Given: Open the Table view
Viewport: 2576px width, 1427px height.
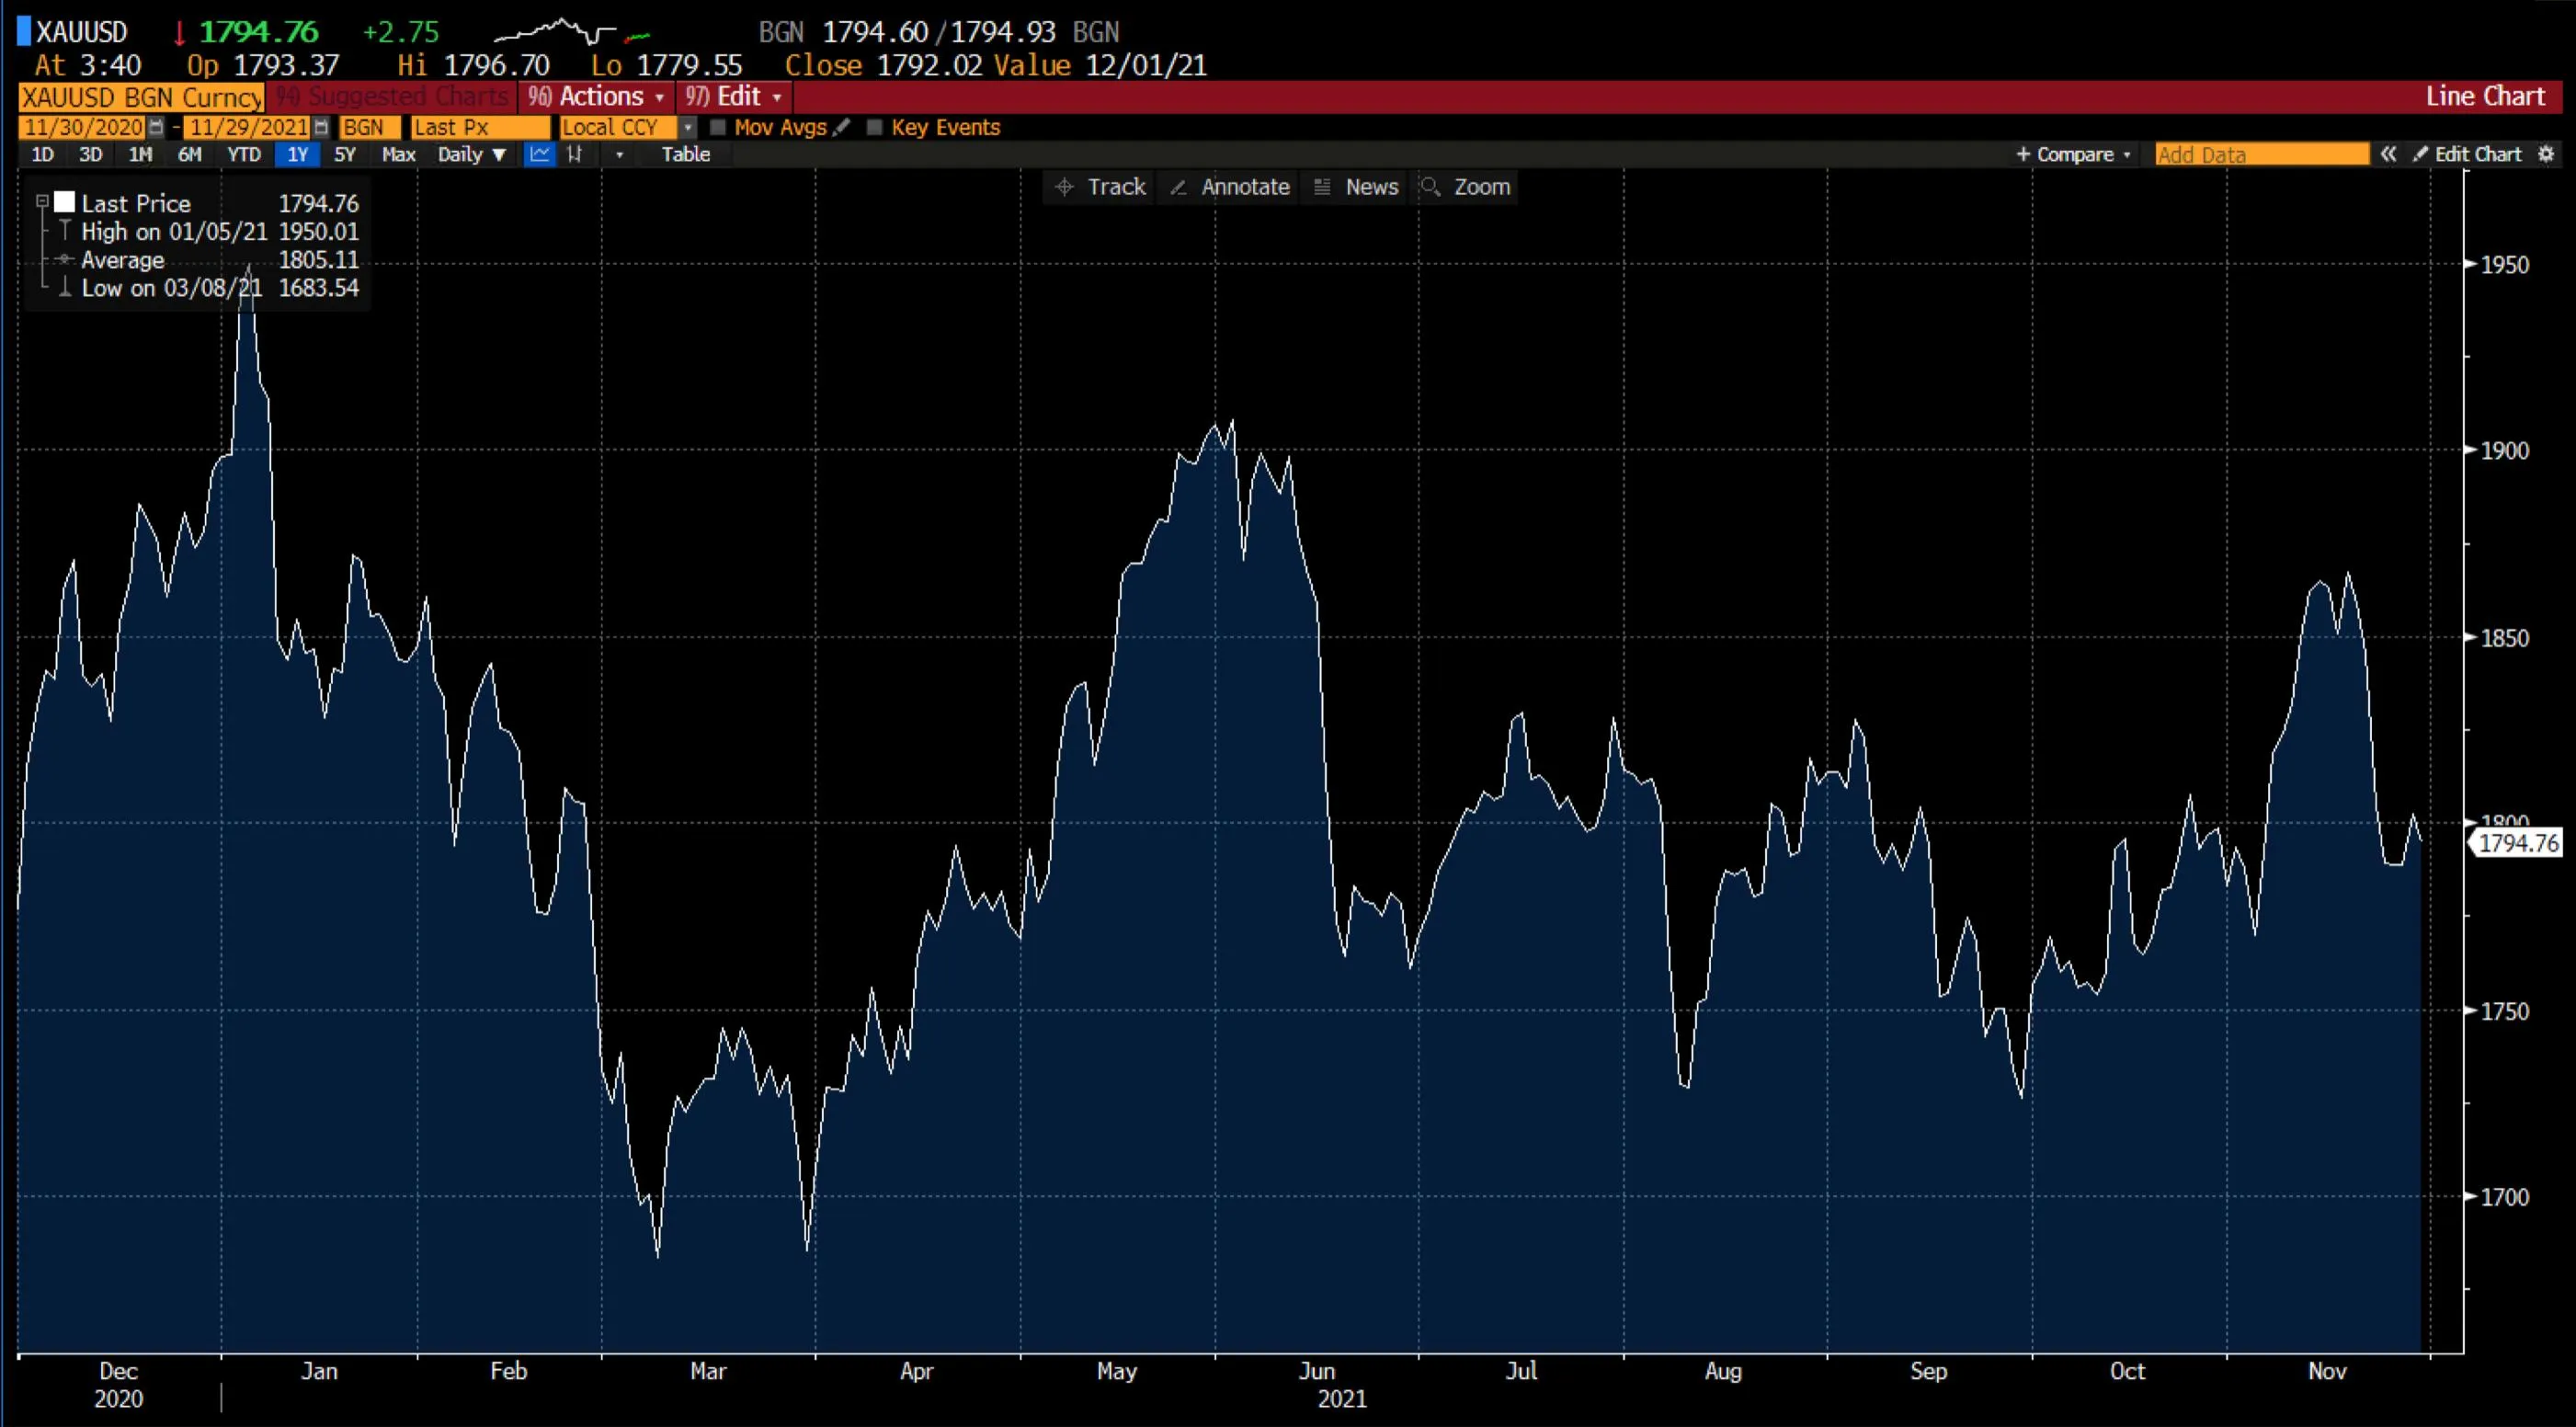Looking at the screenshot, I should click(x=686, y=155).
